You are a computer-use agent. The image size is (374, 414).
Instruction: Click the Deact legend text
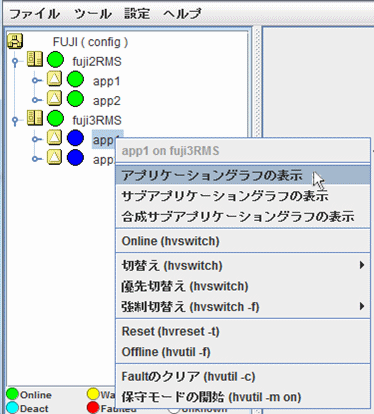[34, 409]
